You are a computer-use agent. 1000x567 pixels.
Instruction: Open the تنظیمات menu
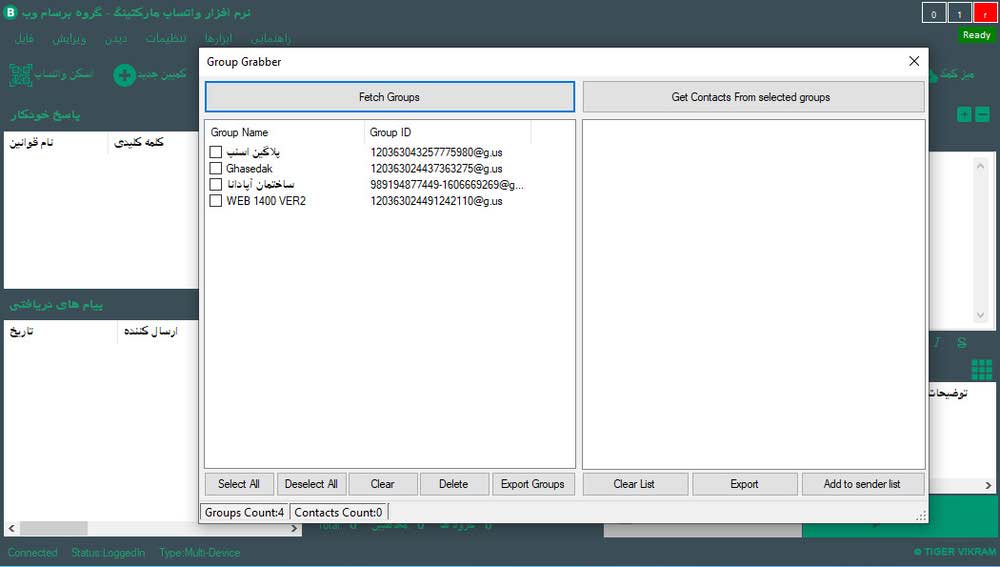pyautogui.click(x=165, y=38)
